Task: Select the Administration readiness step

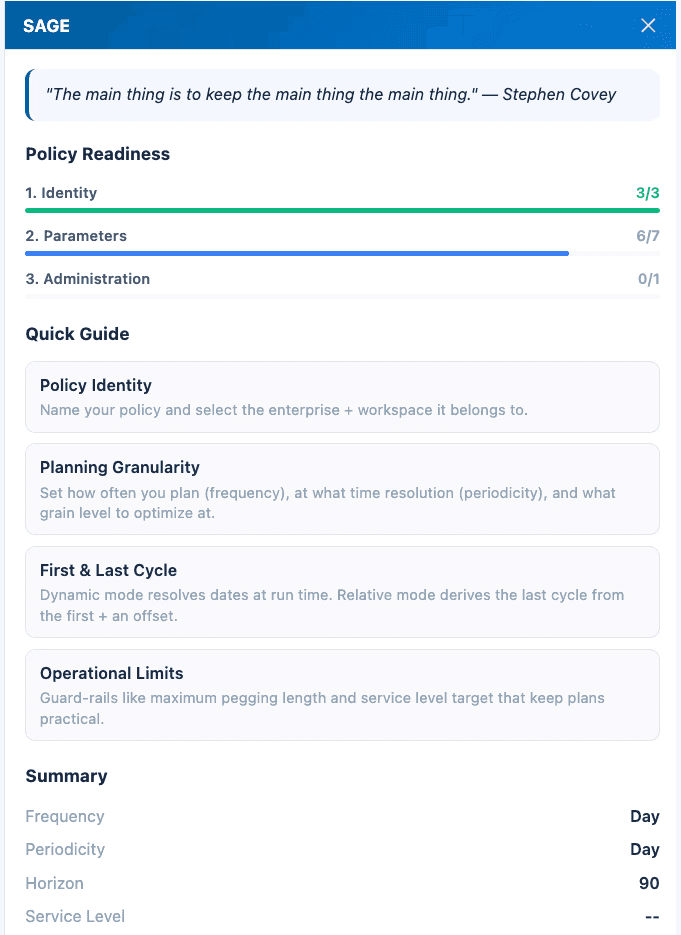Action: [x=88, y=279]
